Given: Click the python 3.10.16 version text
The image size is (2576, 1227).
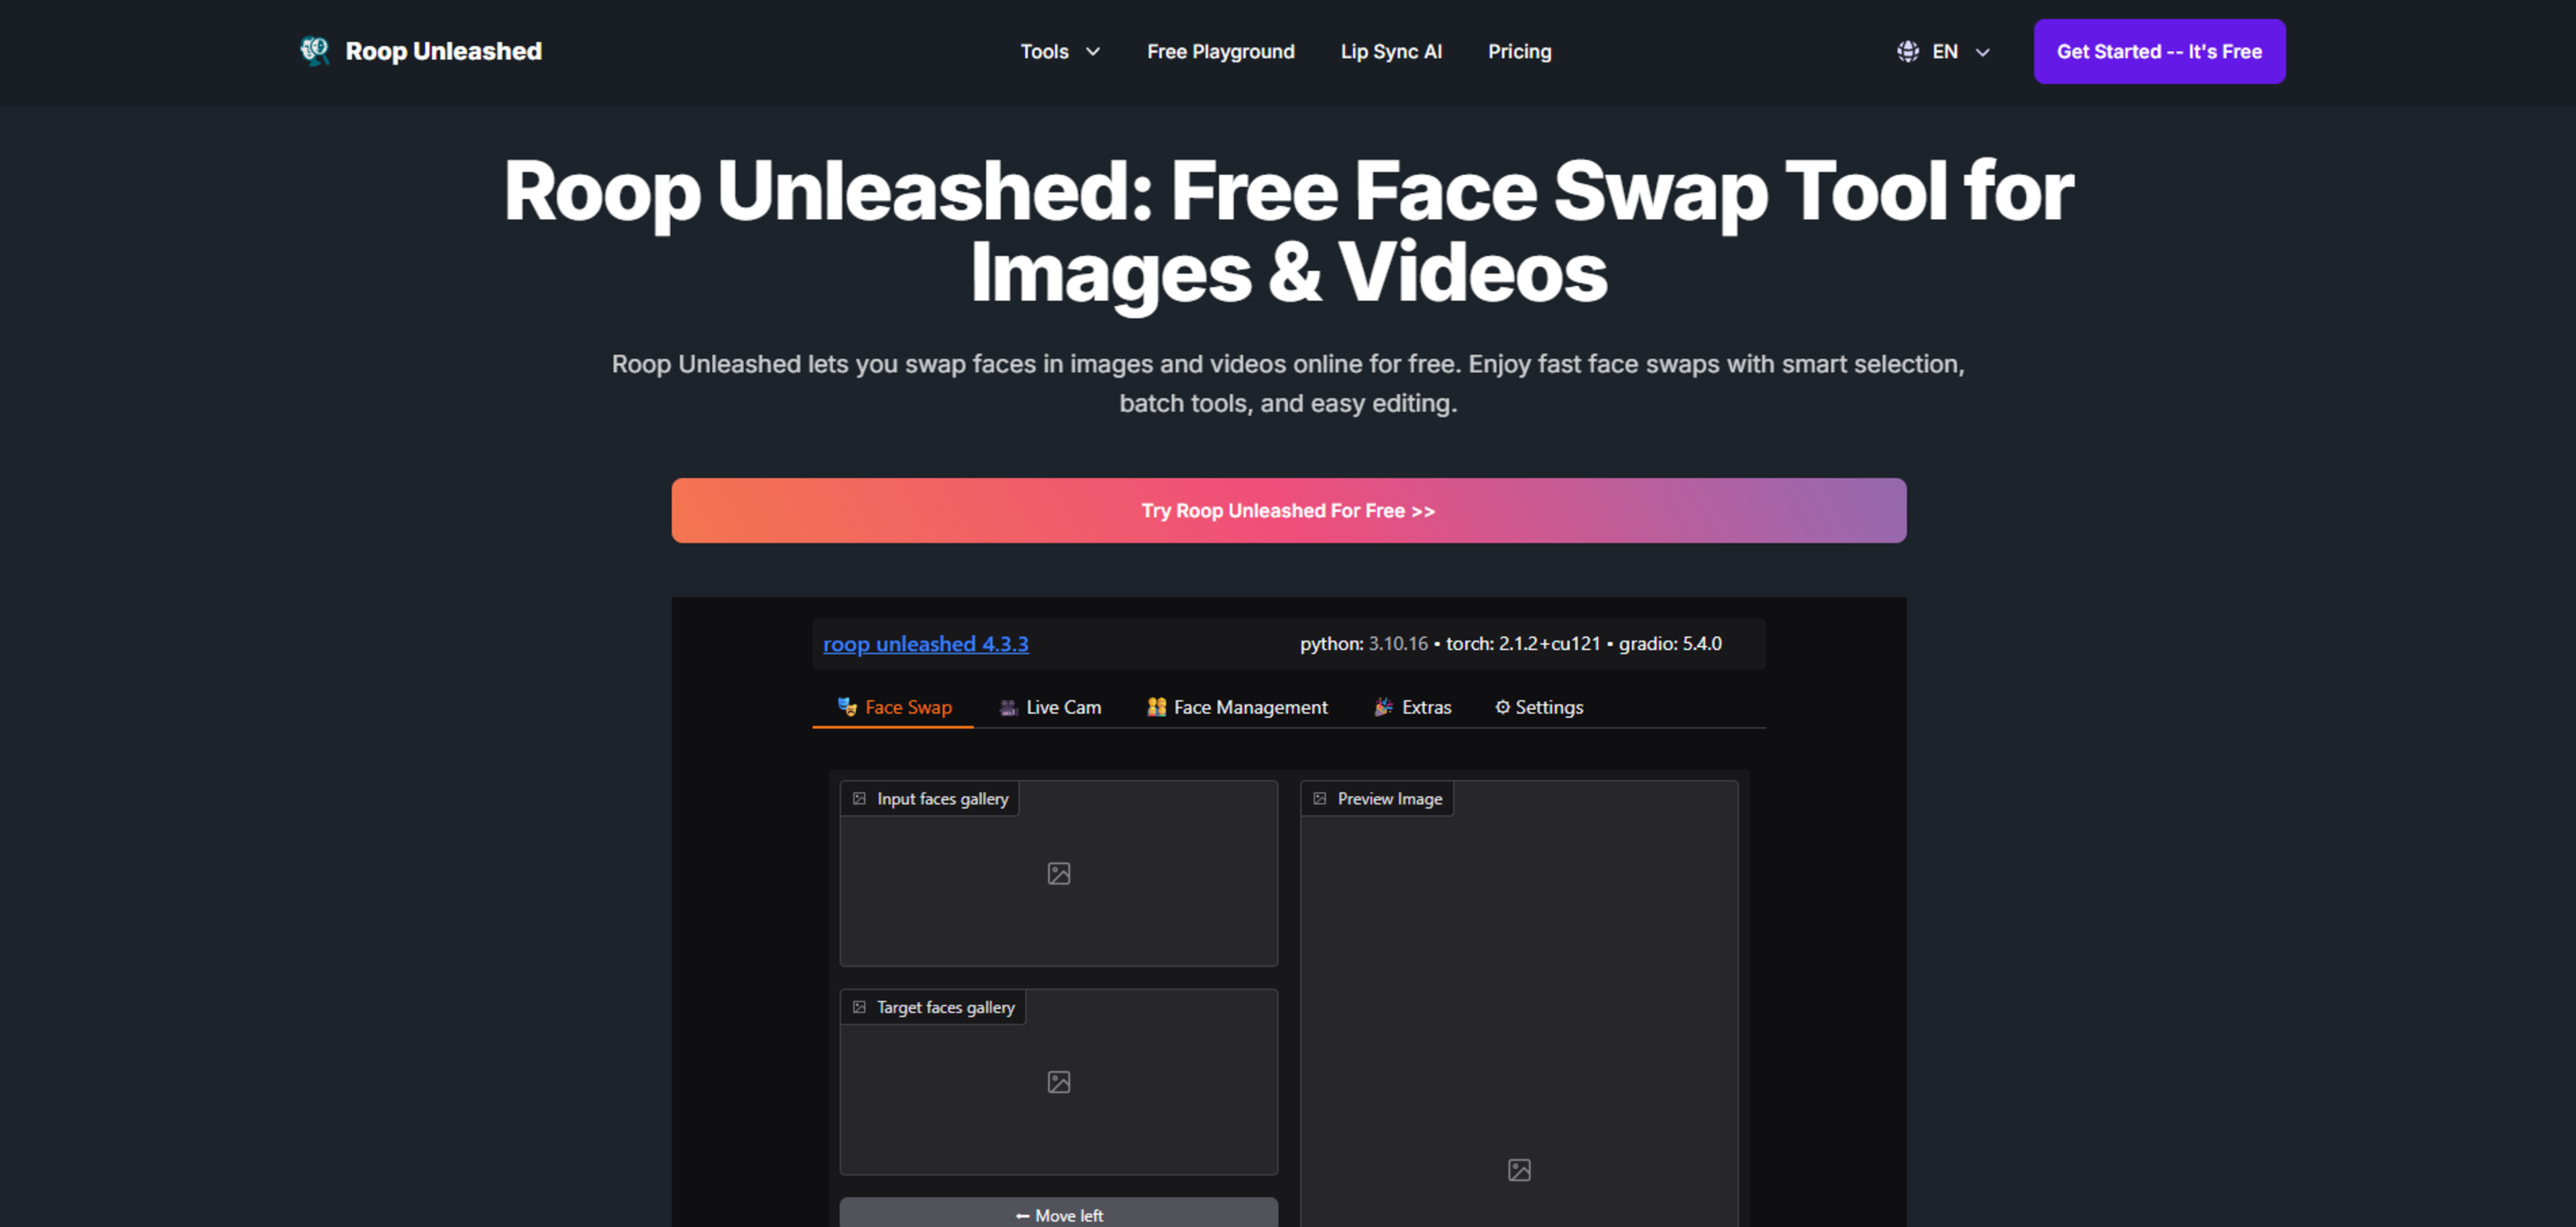Looking at the screenshot, I should 1364,643.
